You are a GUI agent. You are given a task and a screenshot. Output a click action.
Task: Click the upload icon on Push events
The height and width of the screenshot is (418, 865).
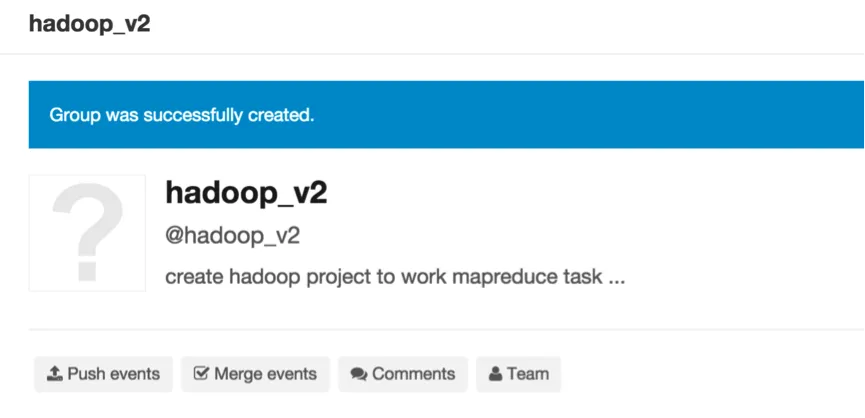54,374
